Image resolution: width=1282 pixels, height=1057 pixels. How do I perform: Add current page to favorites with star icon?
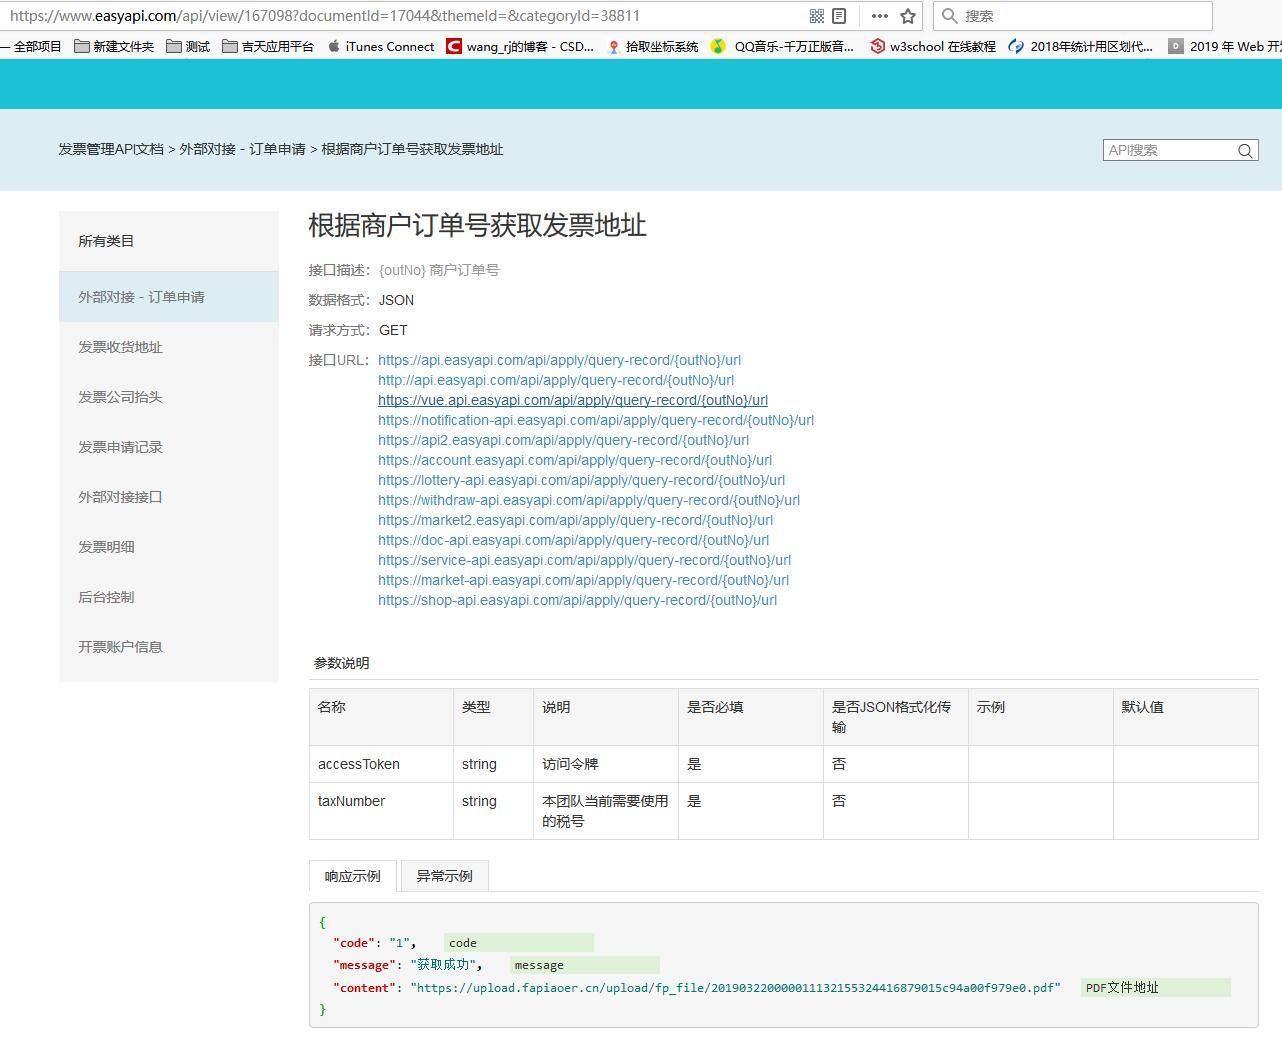tap(907, 15)
